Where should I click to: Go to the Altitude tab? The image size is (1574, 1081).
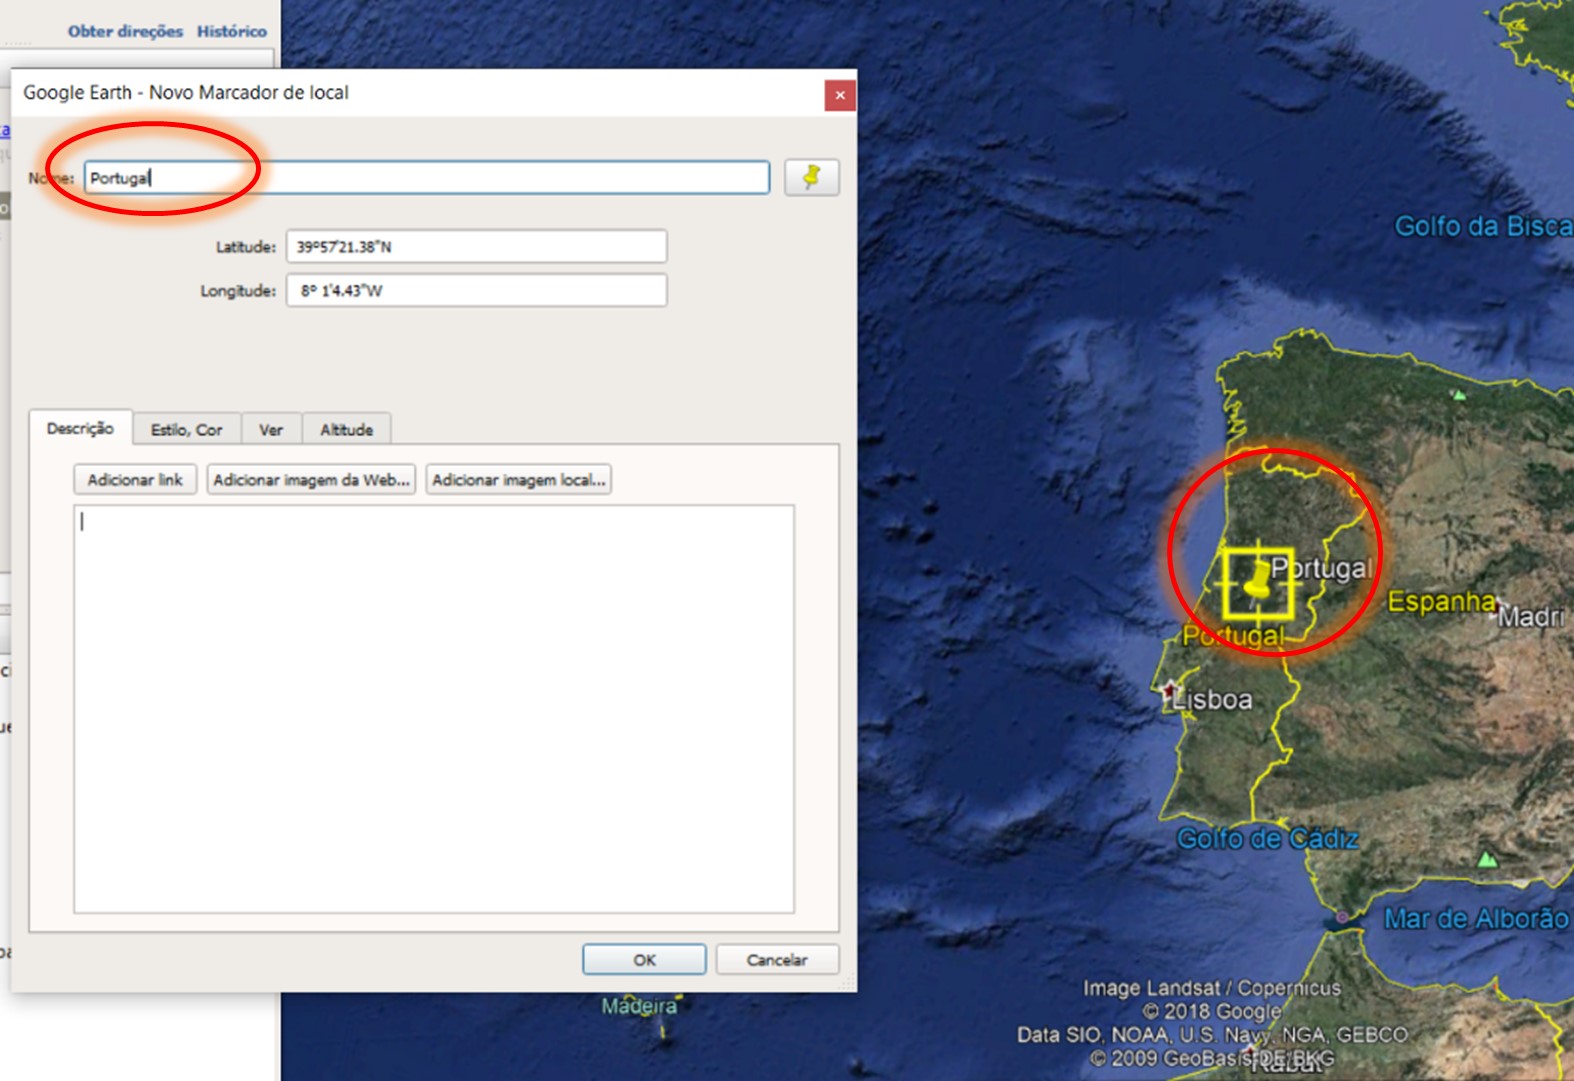pos(346,429)
